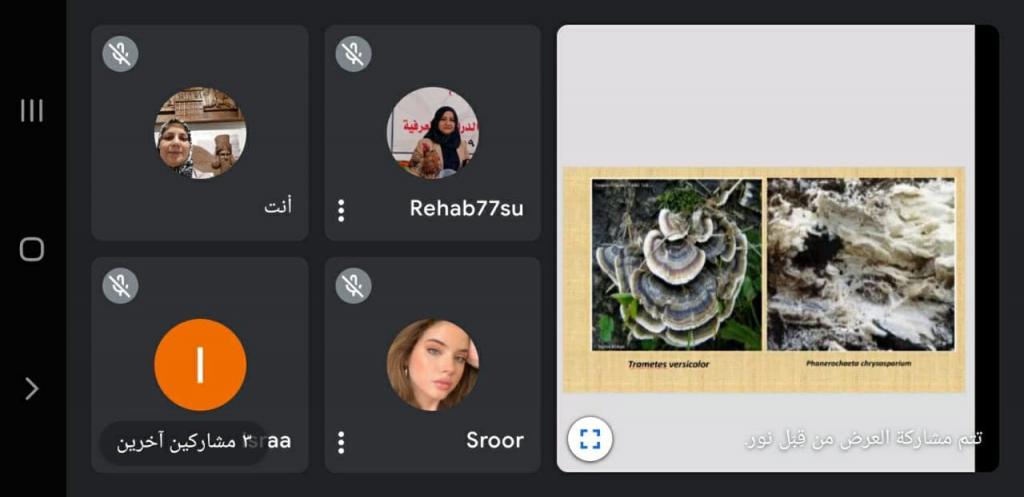Tap the Arabic presentation-shared caption text

(863, 439)
